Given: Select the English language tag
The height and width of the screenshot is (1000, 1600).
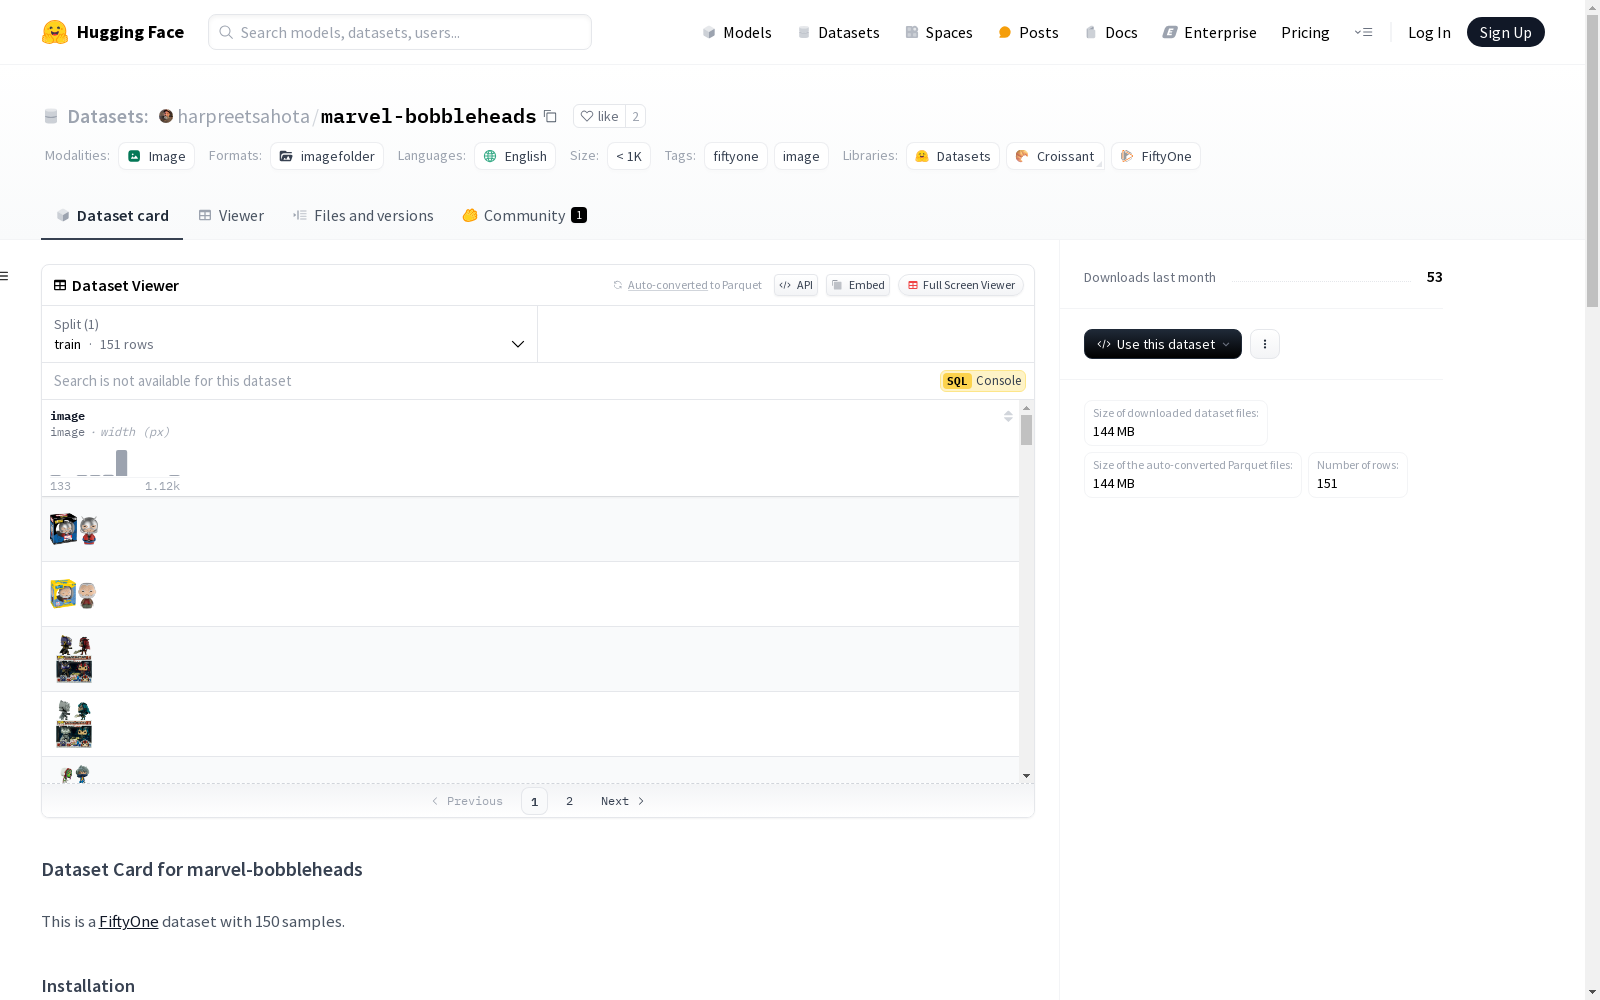Looking at the screenshot, I should pos(515,156).
